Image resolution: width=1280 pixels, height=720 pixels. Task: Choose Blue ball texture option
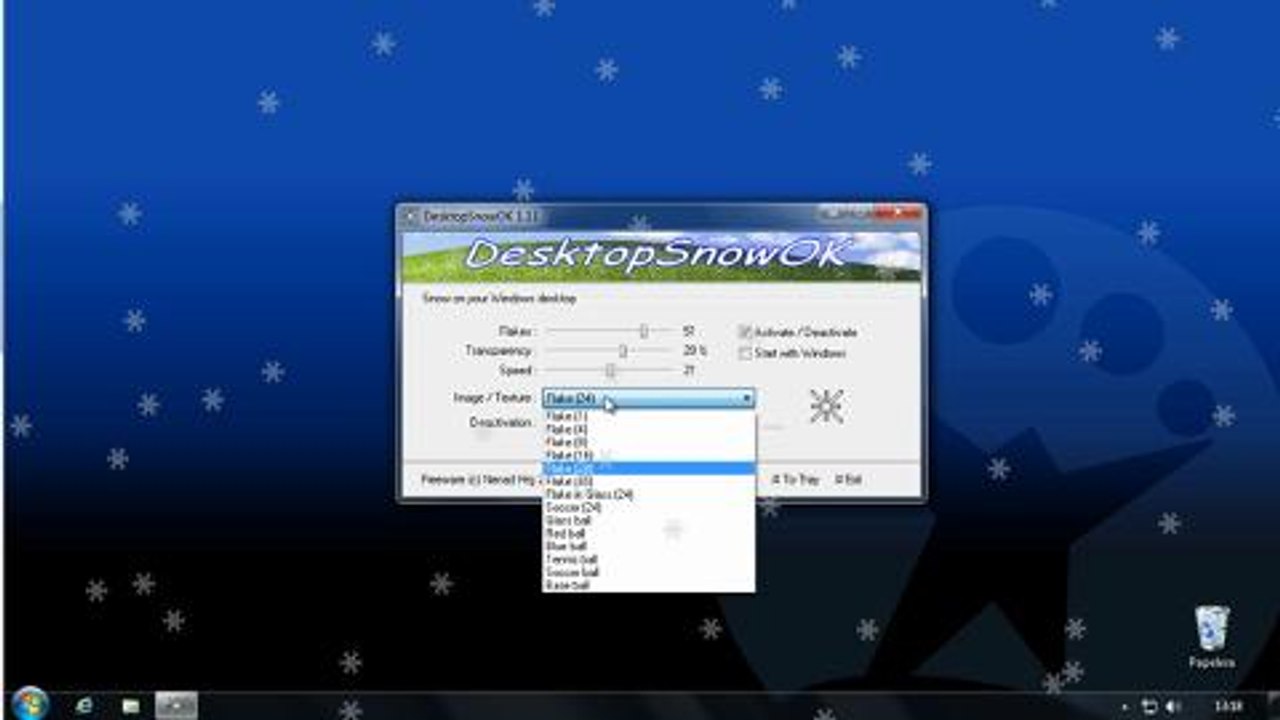648,546
